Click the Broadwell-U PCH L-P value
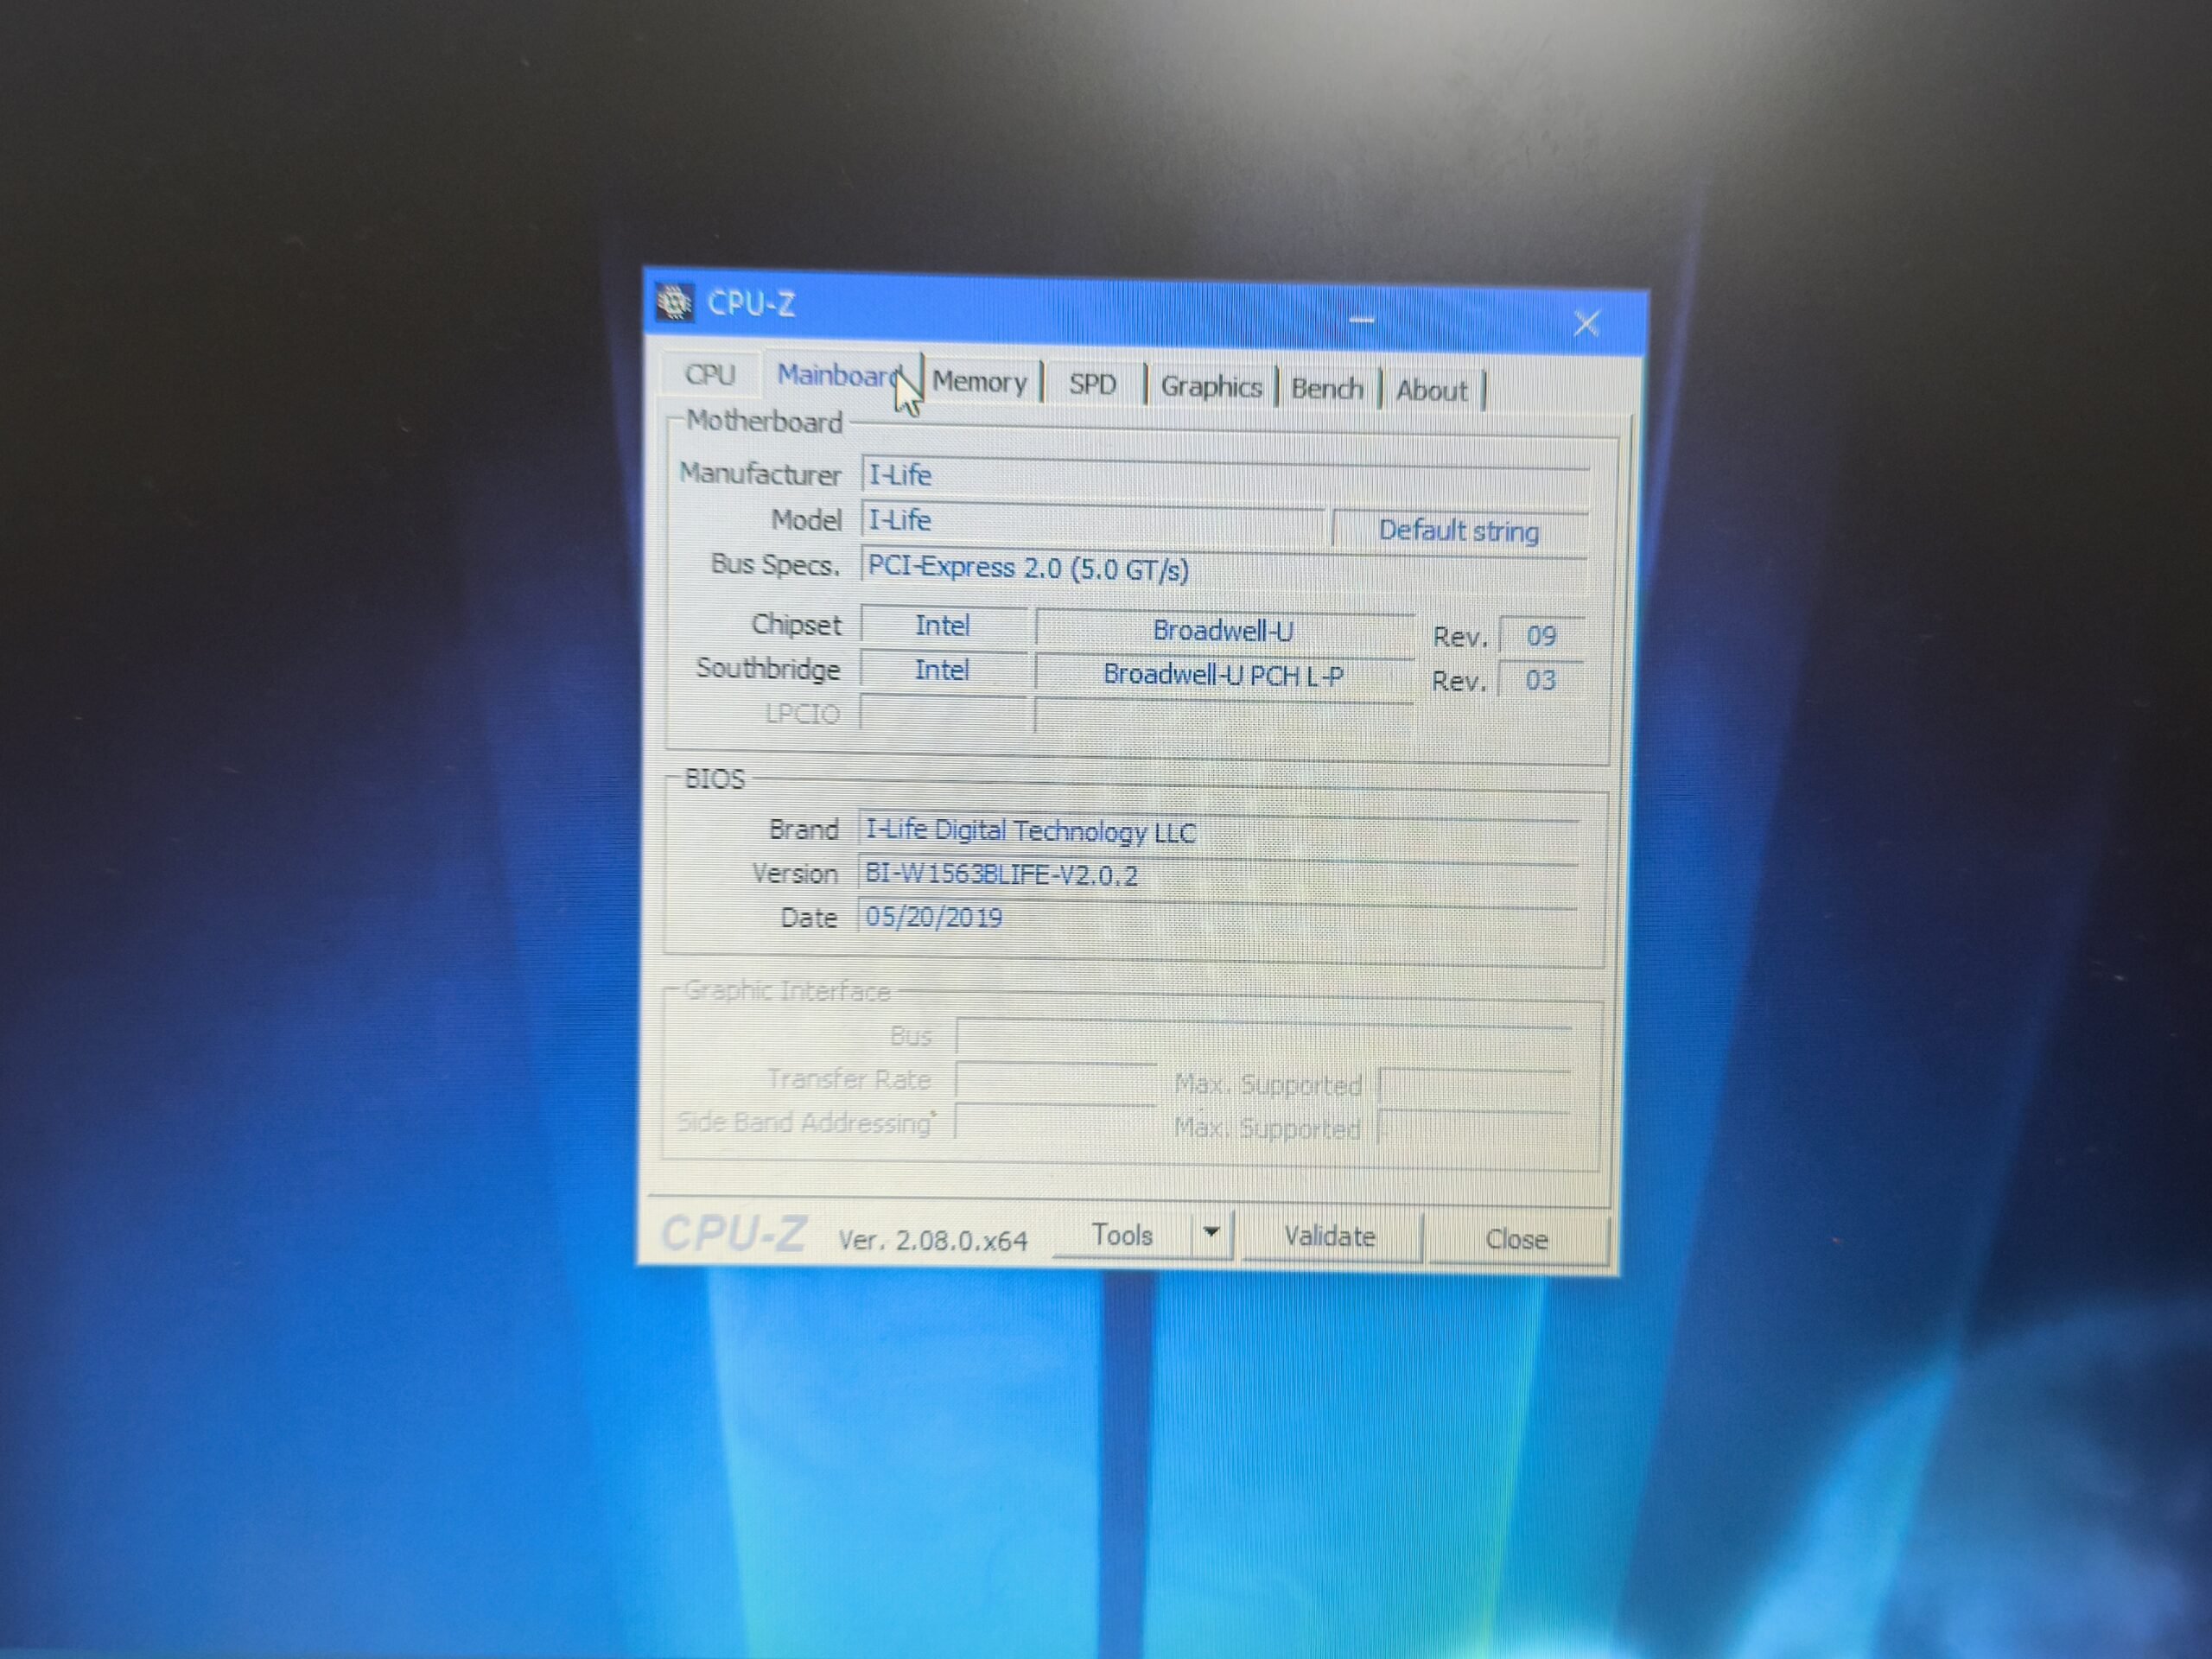 click(x=1224, y=676)
